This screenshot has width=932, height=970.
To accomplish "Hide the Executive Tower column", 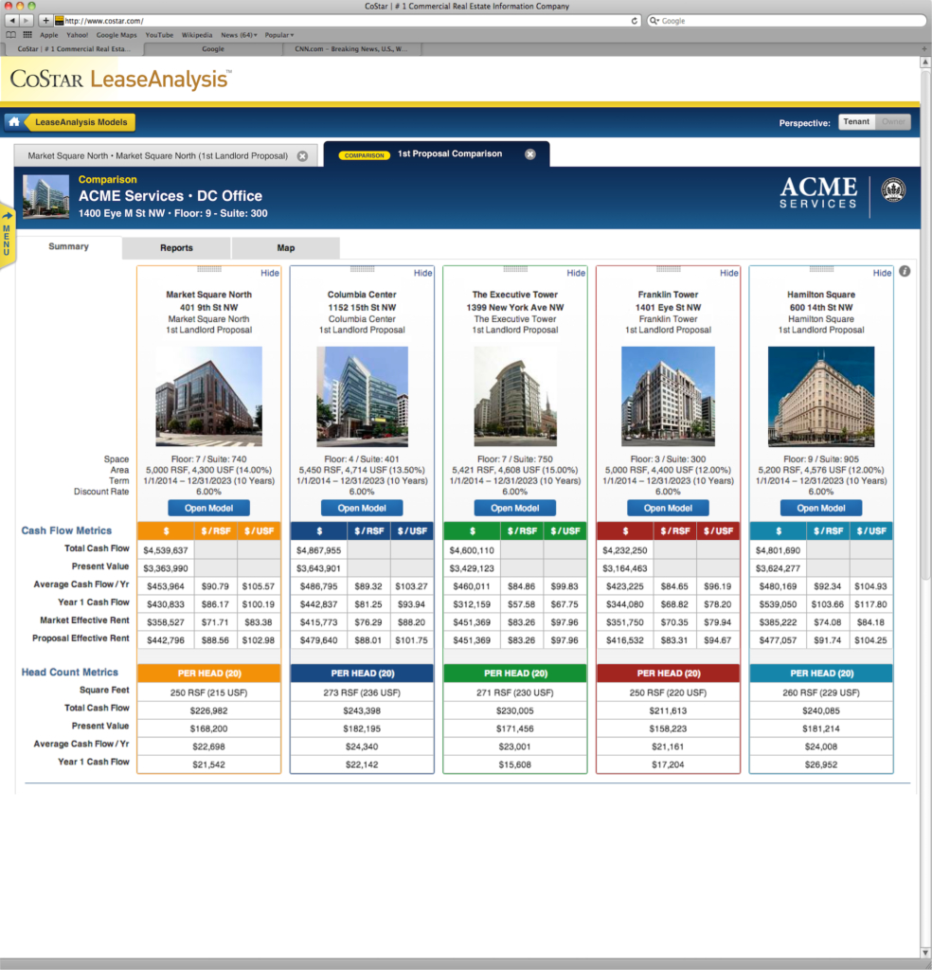I will [576, 272].
